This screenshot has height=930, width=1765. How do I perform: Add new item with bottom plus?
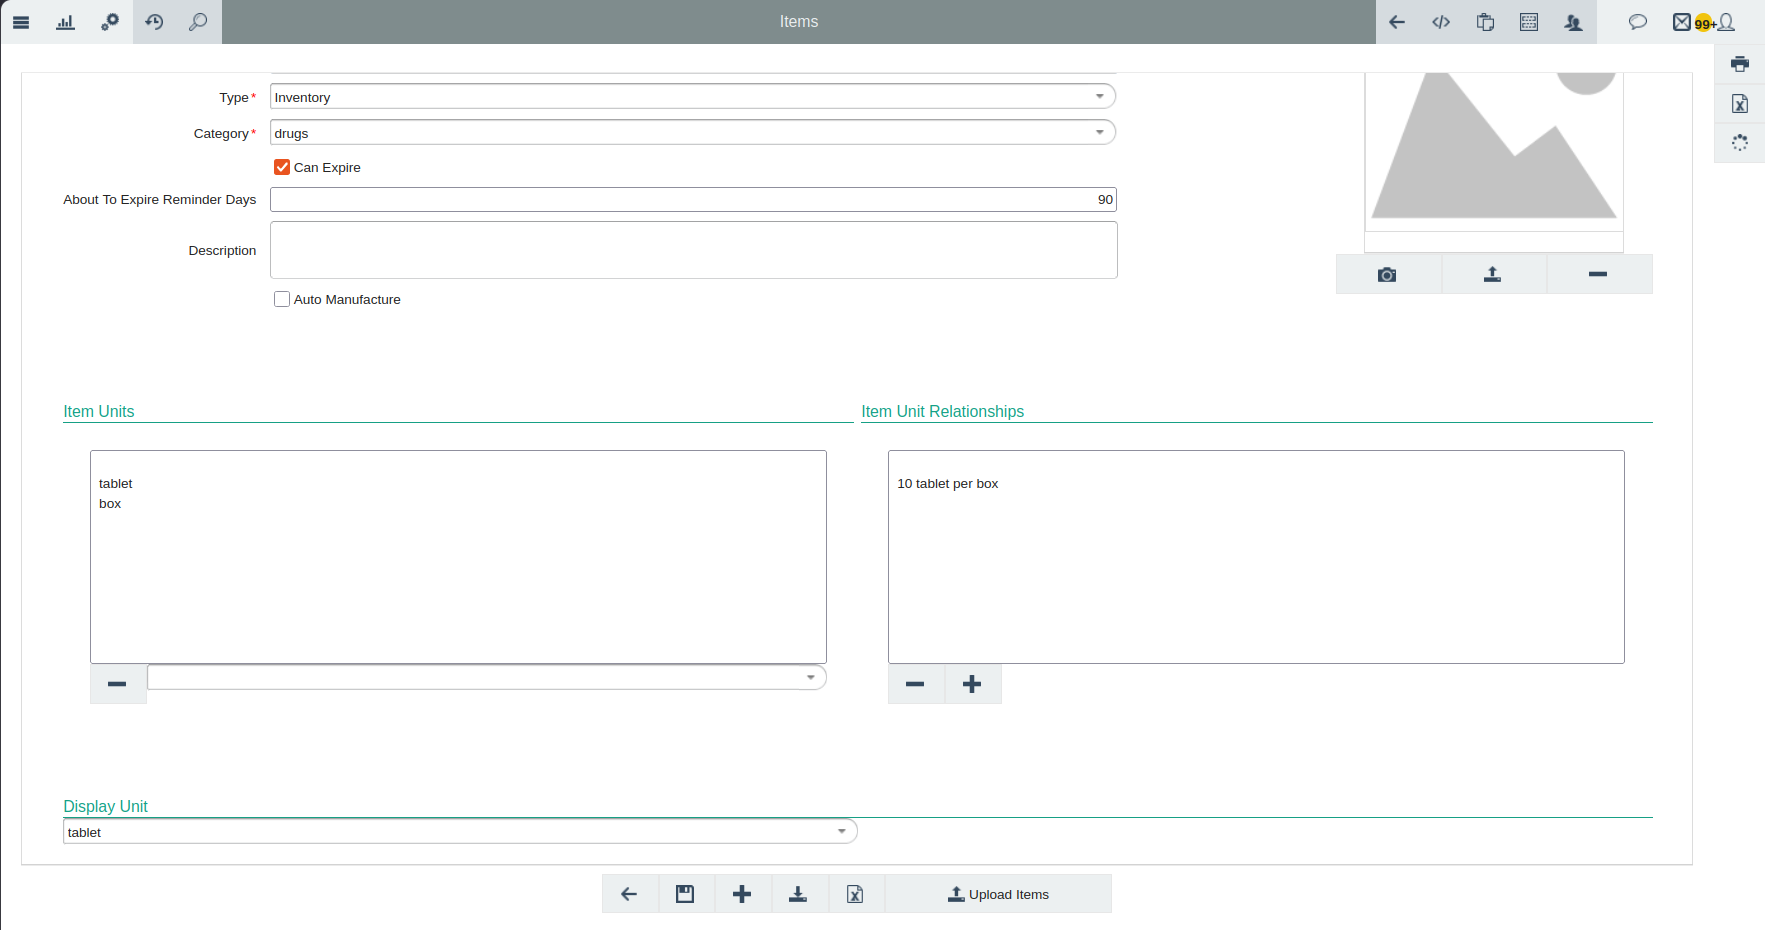pyautogui.click(x=742, y=894)
